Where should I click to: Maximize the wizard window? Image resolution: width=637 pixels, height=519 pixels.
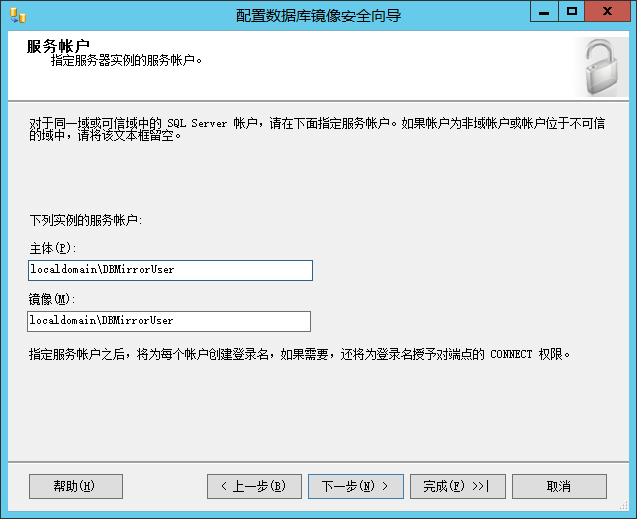tap(571, 12)
